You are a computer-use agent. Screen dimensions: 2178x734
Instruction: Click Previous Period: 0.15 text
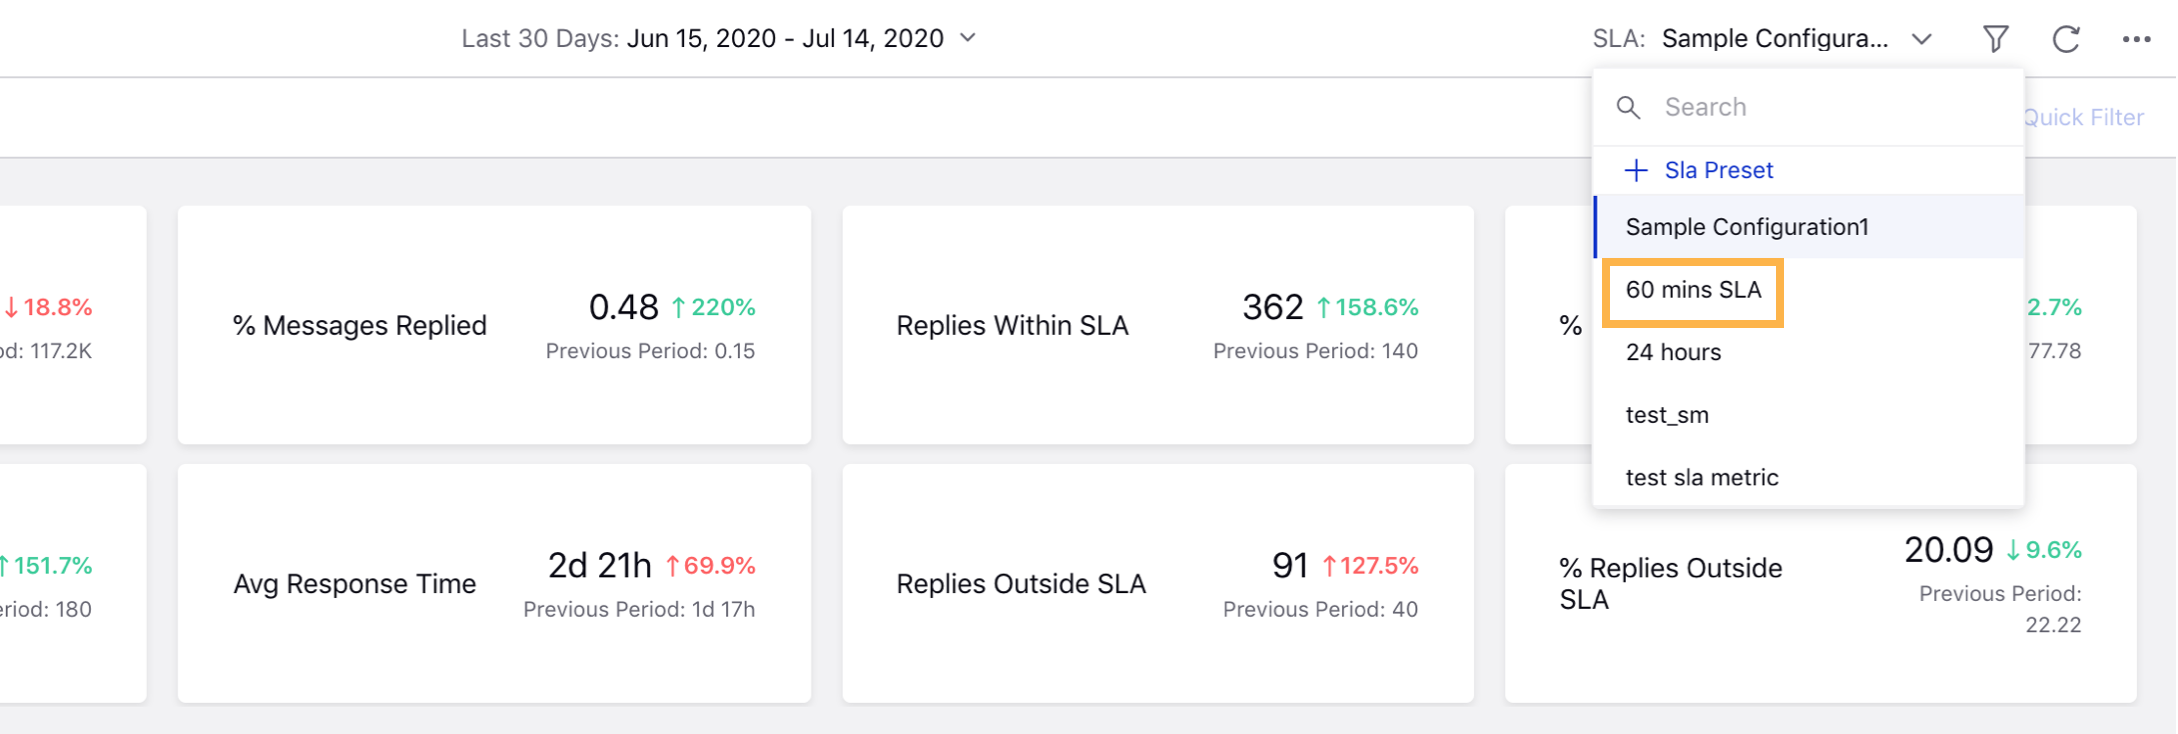pos(650,351)
